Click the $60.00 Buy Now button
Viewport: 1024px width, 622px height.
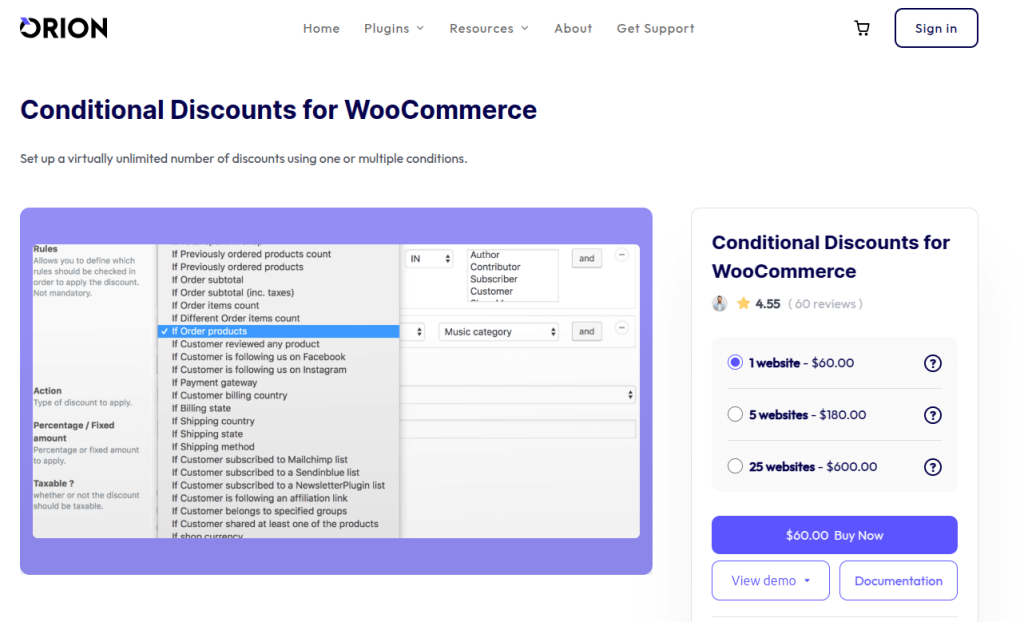click(835, 535)
